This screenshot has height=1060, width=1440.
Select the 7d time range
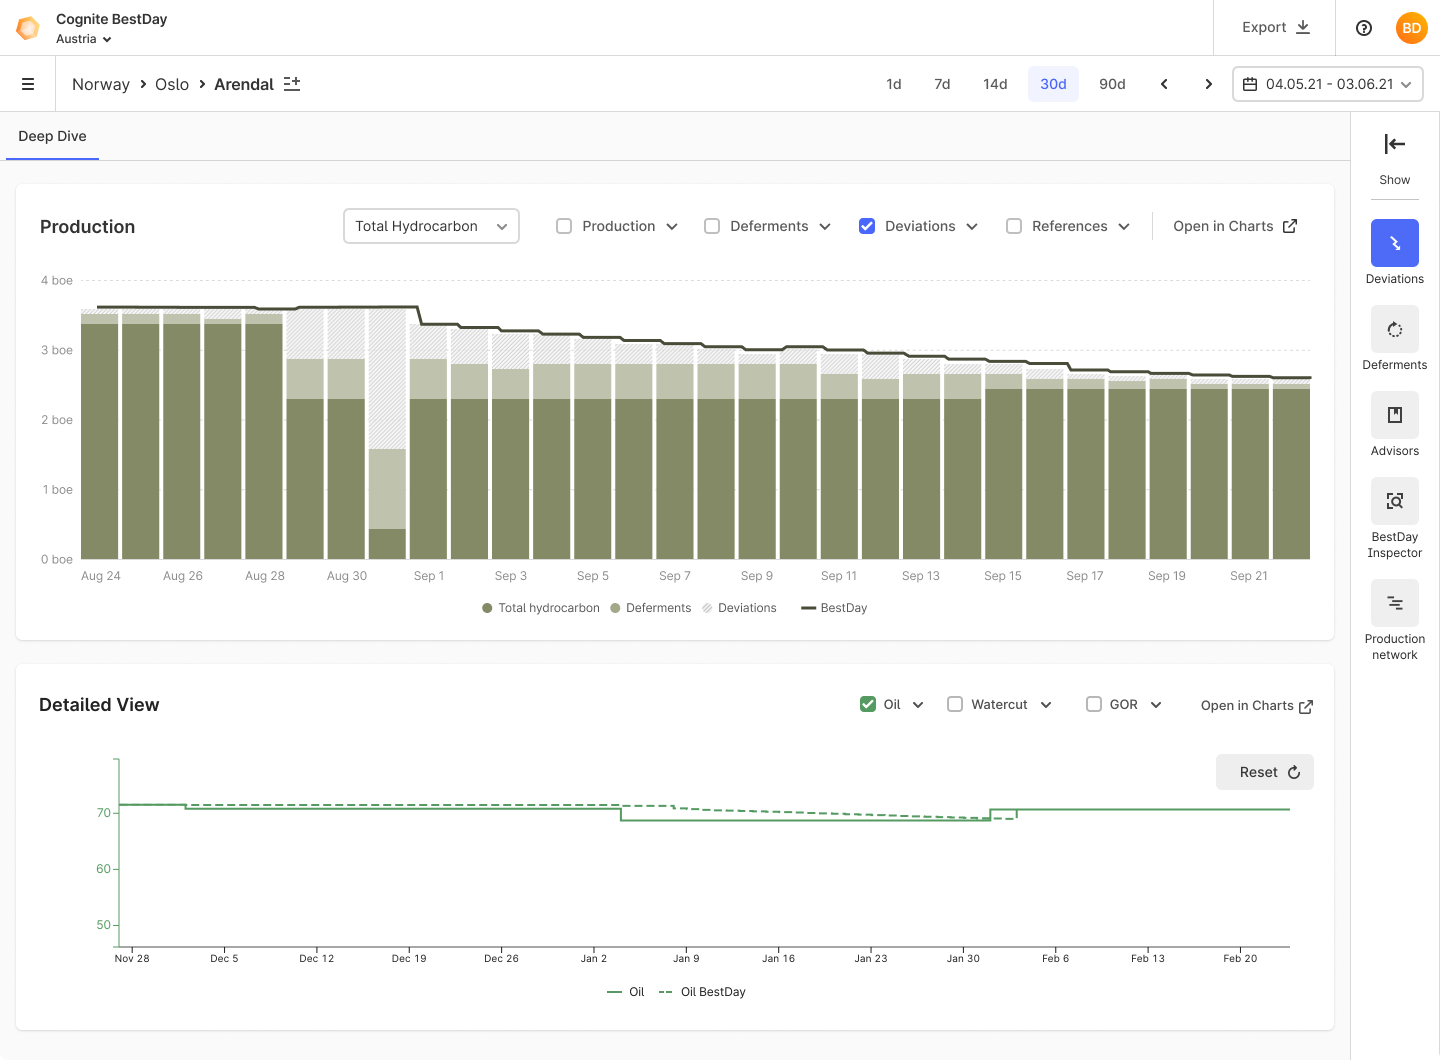click(x=942, y=84)
